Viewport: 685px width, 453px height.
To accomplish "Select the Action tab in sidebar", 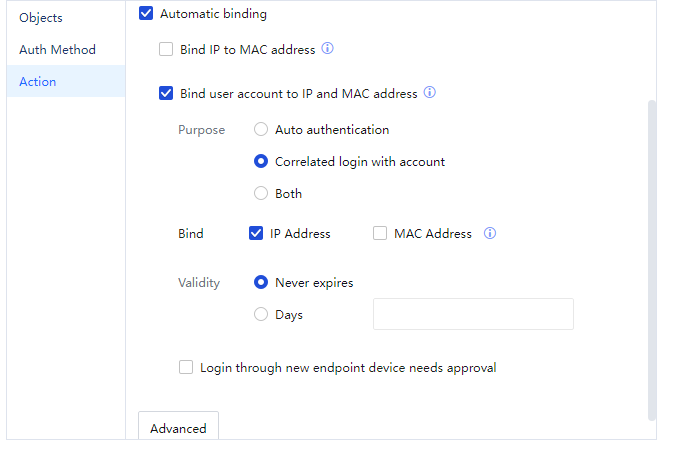I will pyautogui.click(x=38, y=82).
